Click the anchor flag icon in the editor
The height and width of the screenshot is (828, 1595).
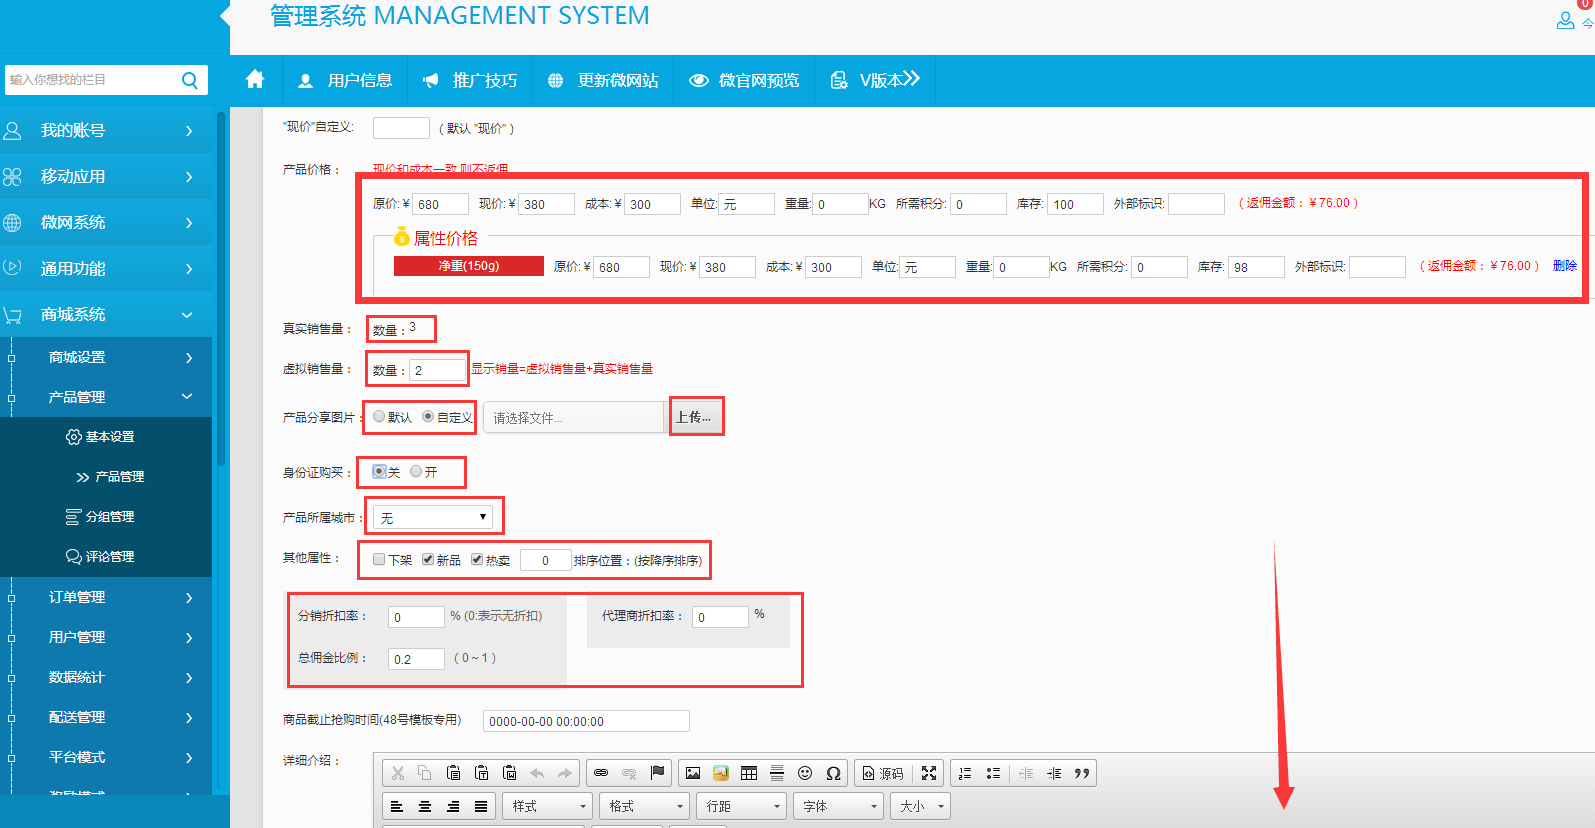tap(657, 773)
